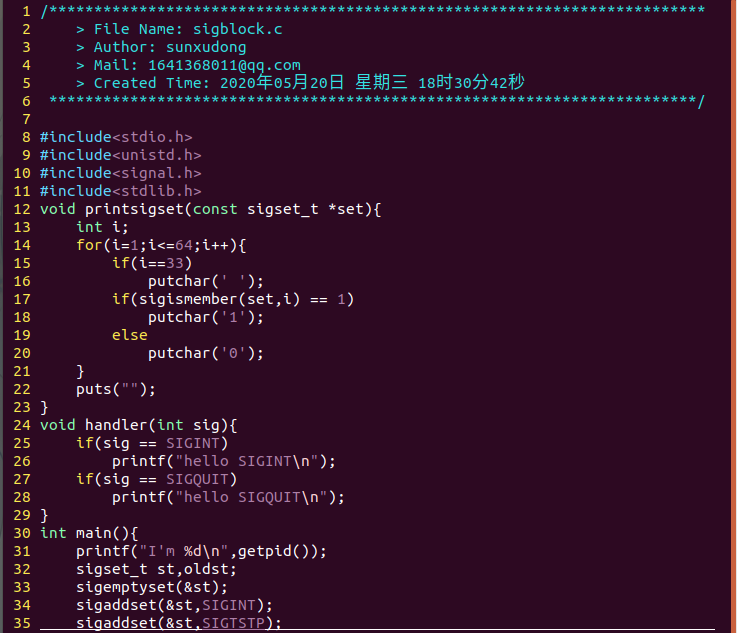Screen dimensions: 738x633
Task: Click the SIGQUIT constant on line 27
Action: (197, 479)
